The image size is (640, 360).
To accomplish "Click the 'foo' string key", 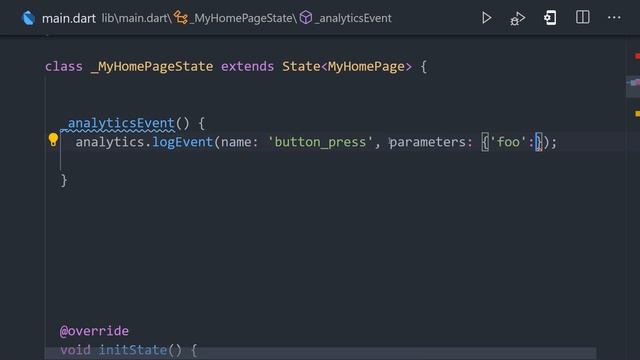I will point(508,142).
